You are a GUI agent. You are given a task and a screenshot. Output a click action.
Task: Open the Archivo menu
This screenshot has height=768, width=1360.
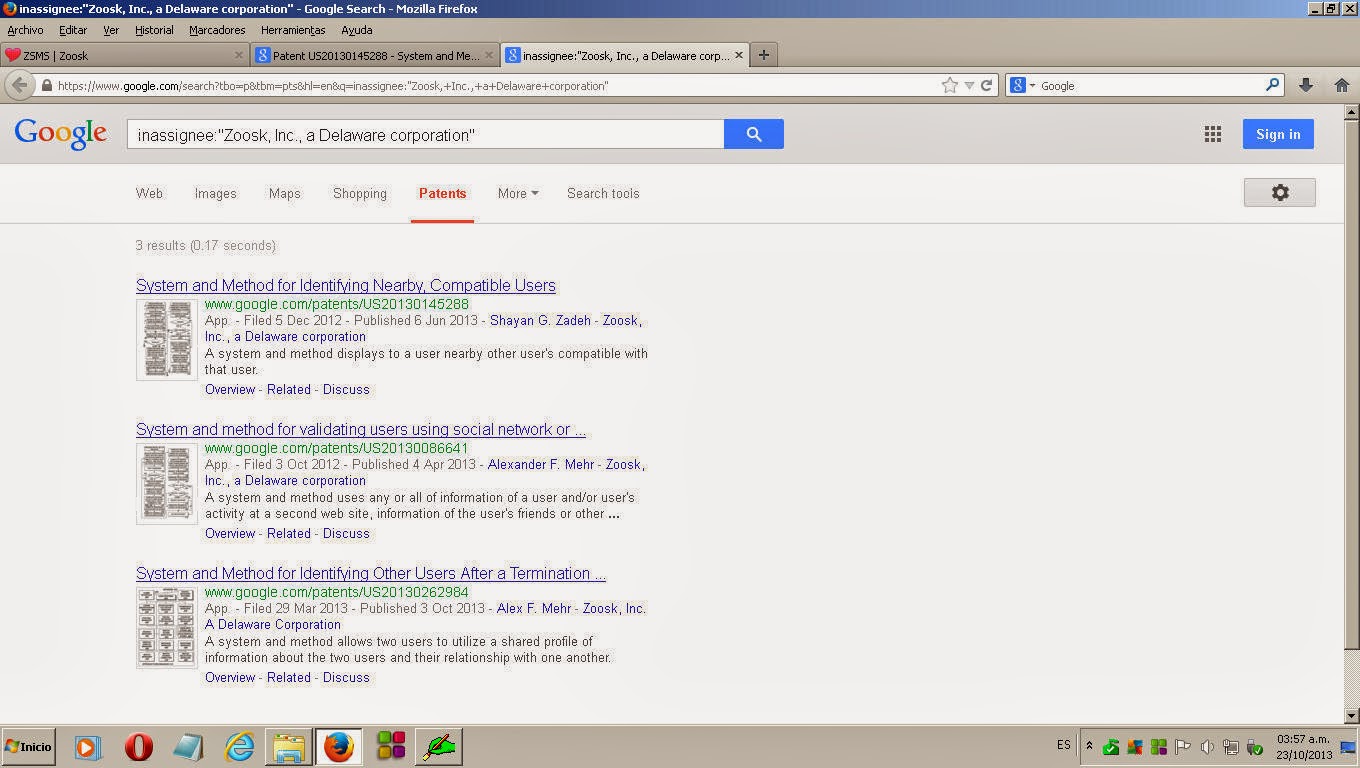(x=25, y=30)
